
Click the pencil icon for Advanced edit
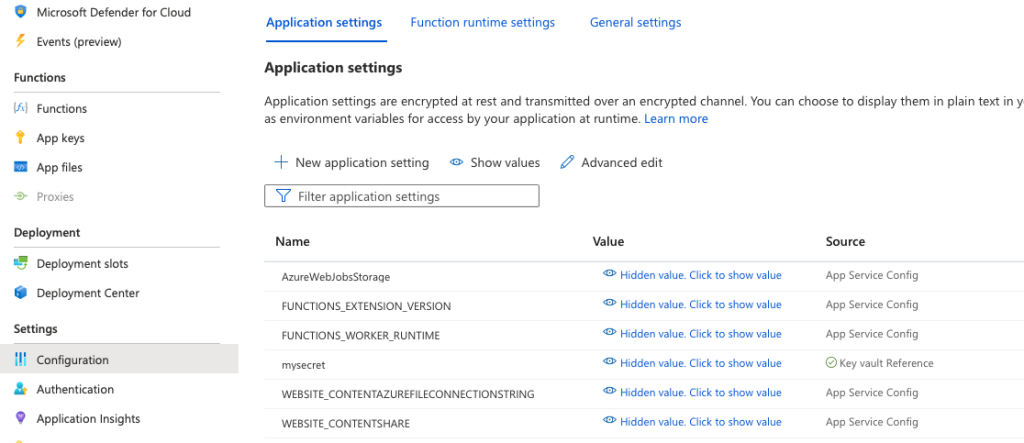coord(567,162)
